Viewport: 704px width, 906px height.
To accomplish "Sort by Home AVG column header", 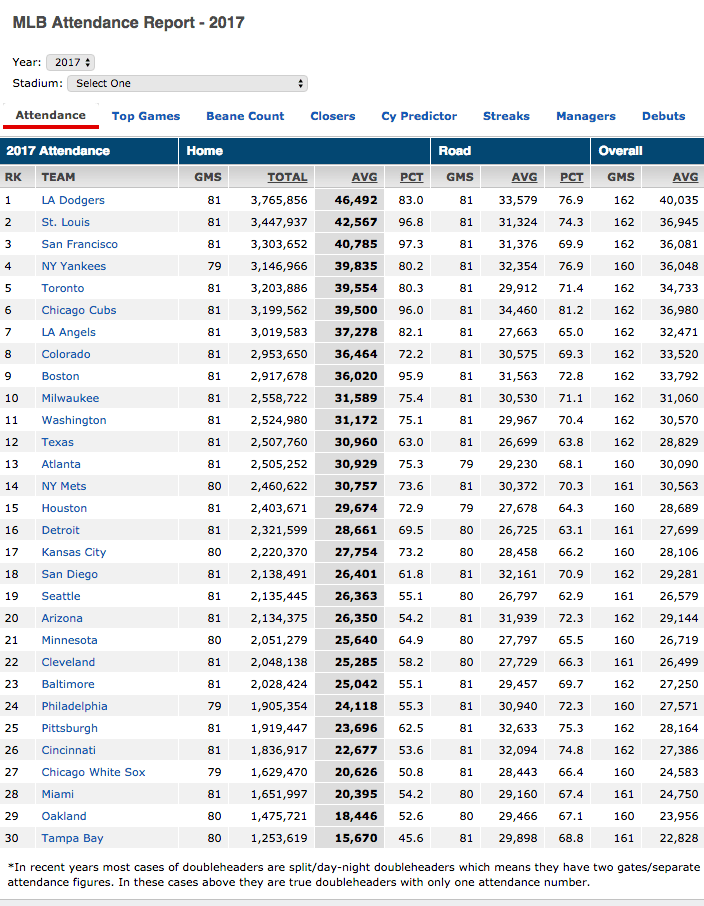I will click(x=365, y=177).
